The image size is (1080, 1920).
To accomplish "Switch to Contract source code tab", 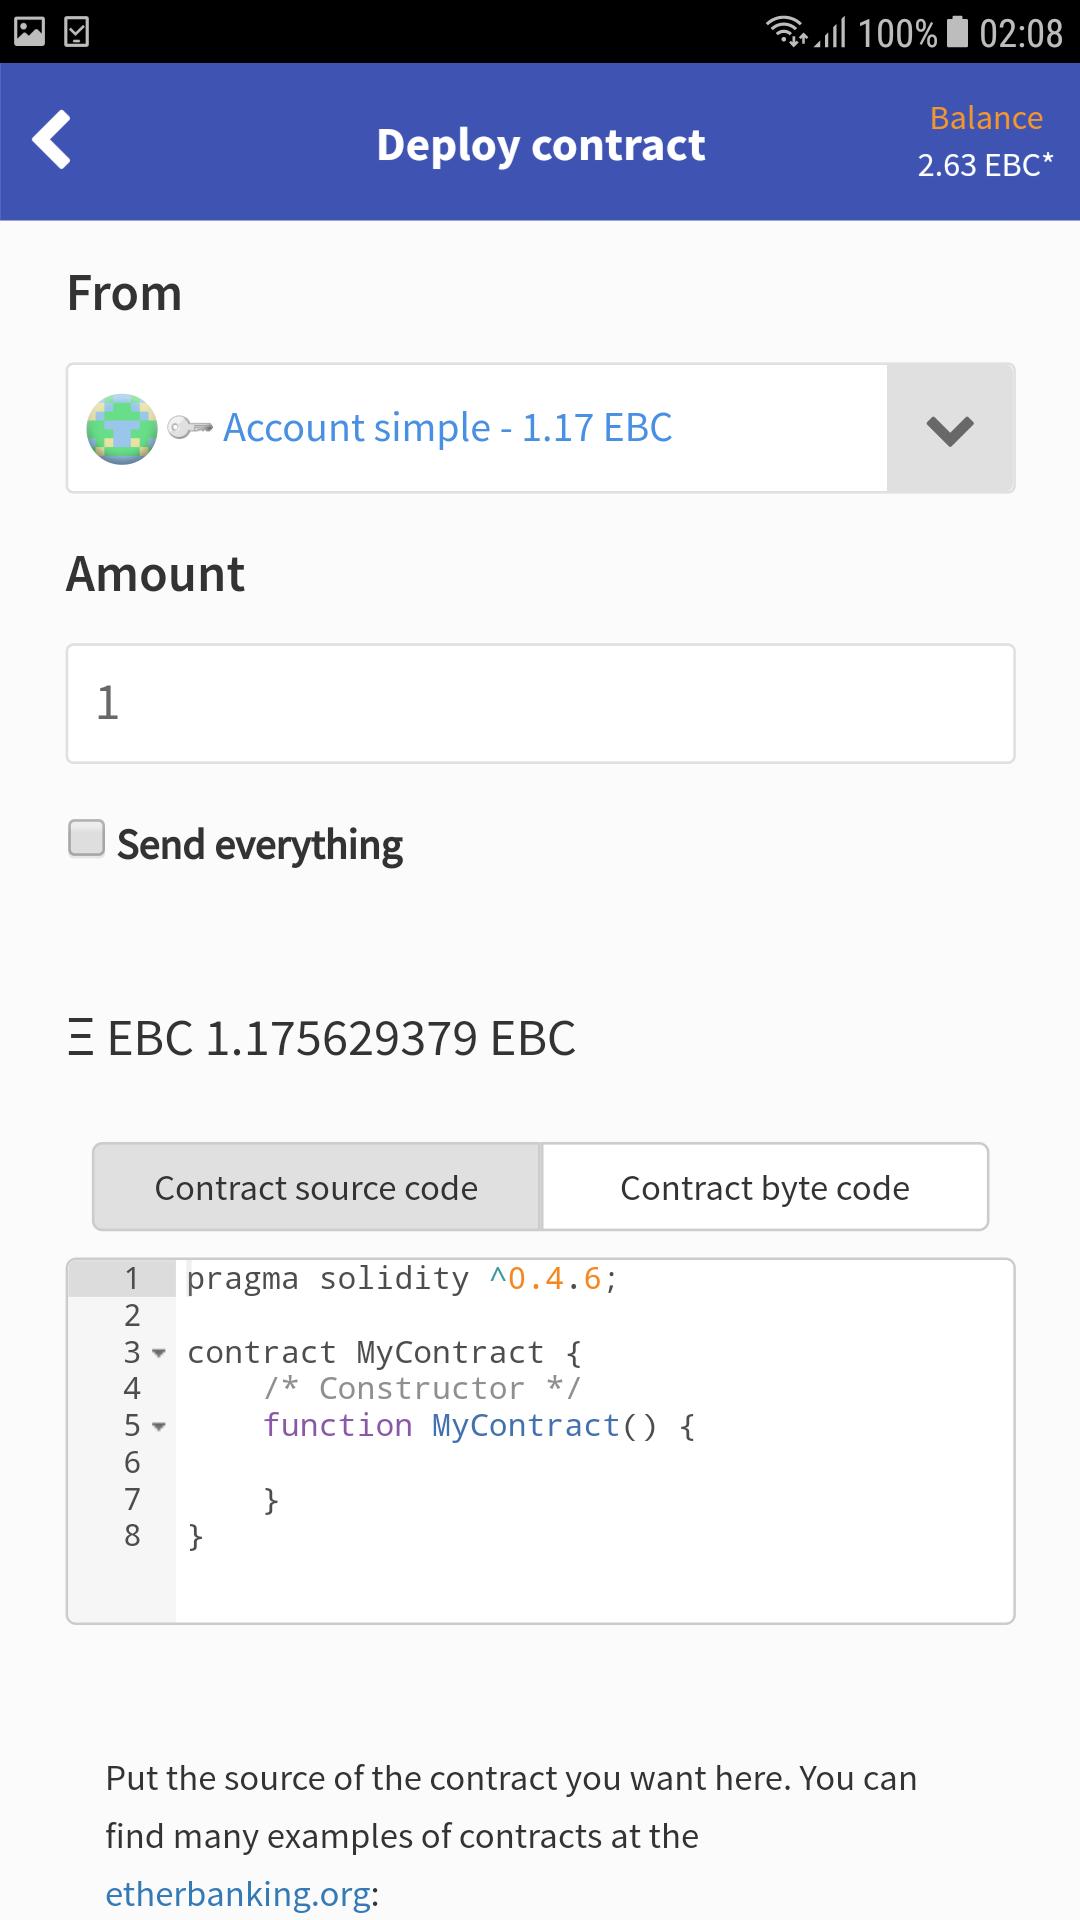I will pos(316,1187).
